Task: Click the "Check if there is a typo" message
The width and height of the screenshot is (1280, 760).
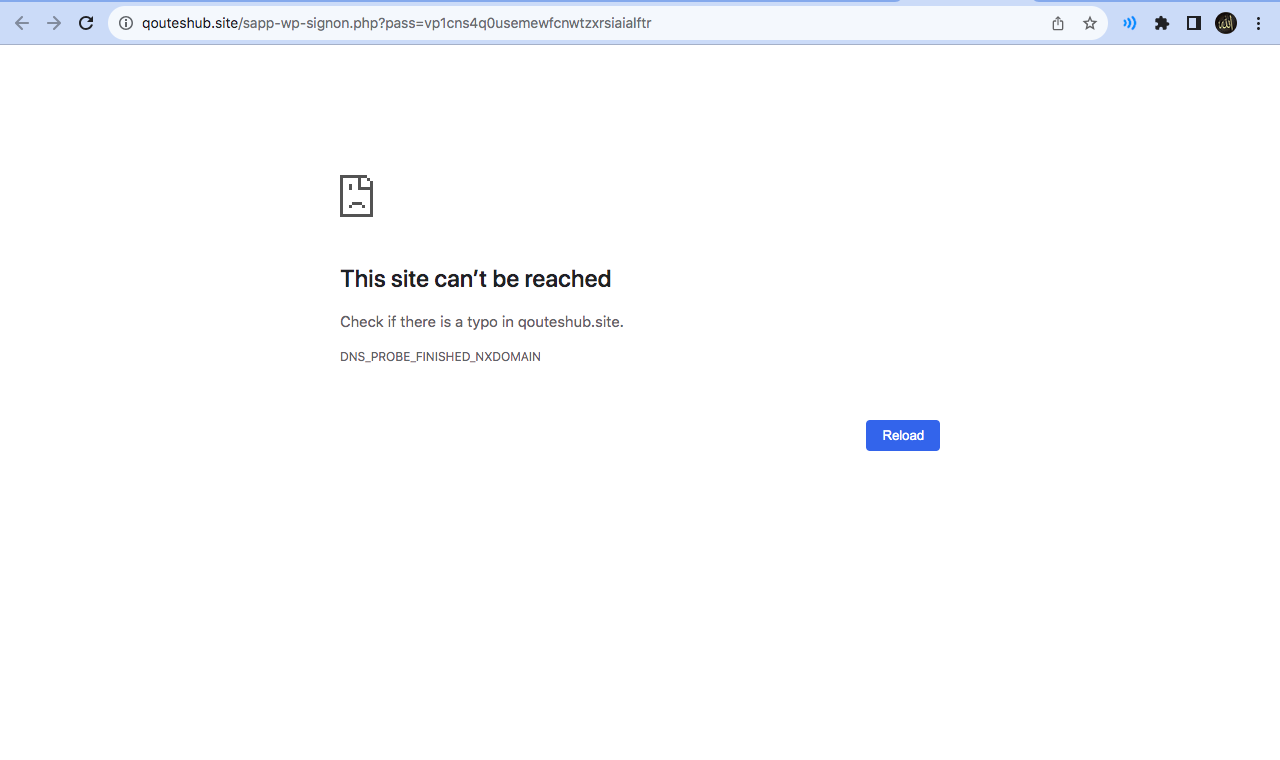Action: coord(427,322)
